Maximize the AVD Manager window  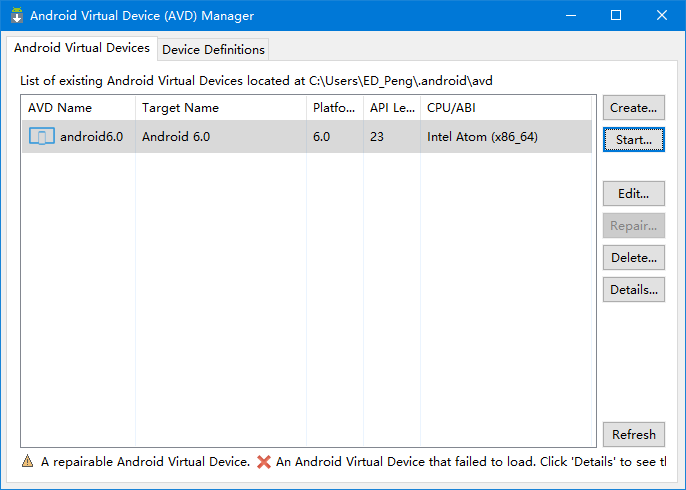coord(616,16)
